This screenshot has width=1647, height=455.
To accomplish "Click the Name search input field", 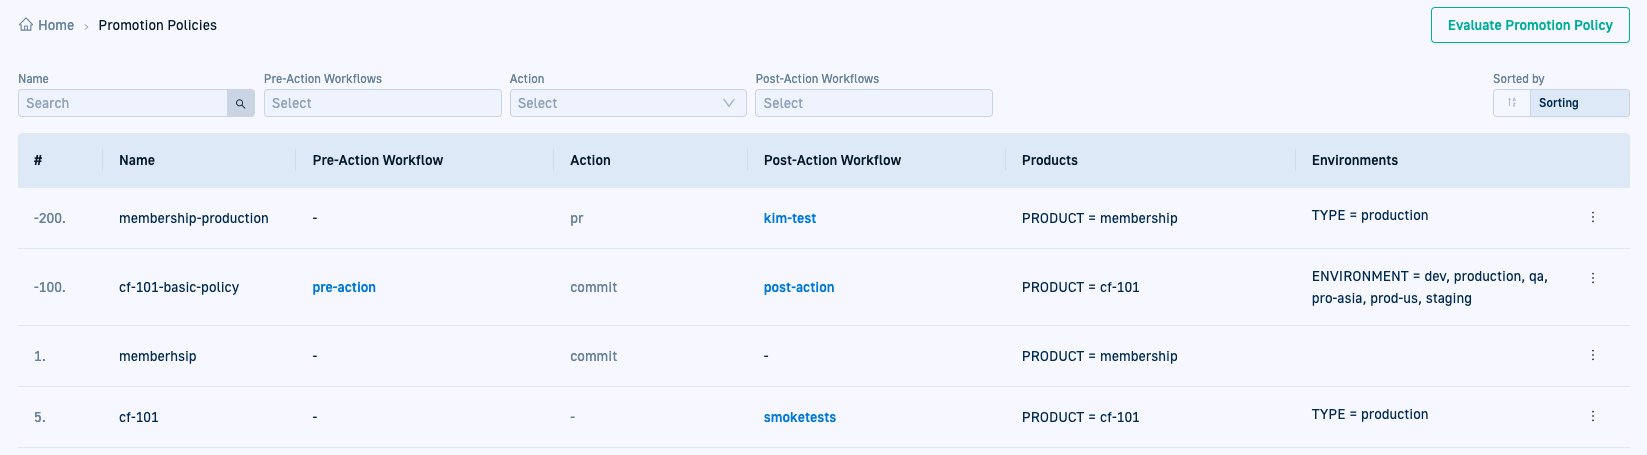I will point(124,103).
